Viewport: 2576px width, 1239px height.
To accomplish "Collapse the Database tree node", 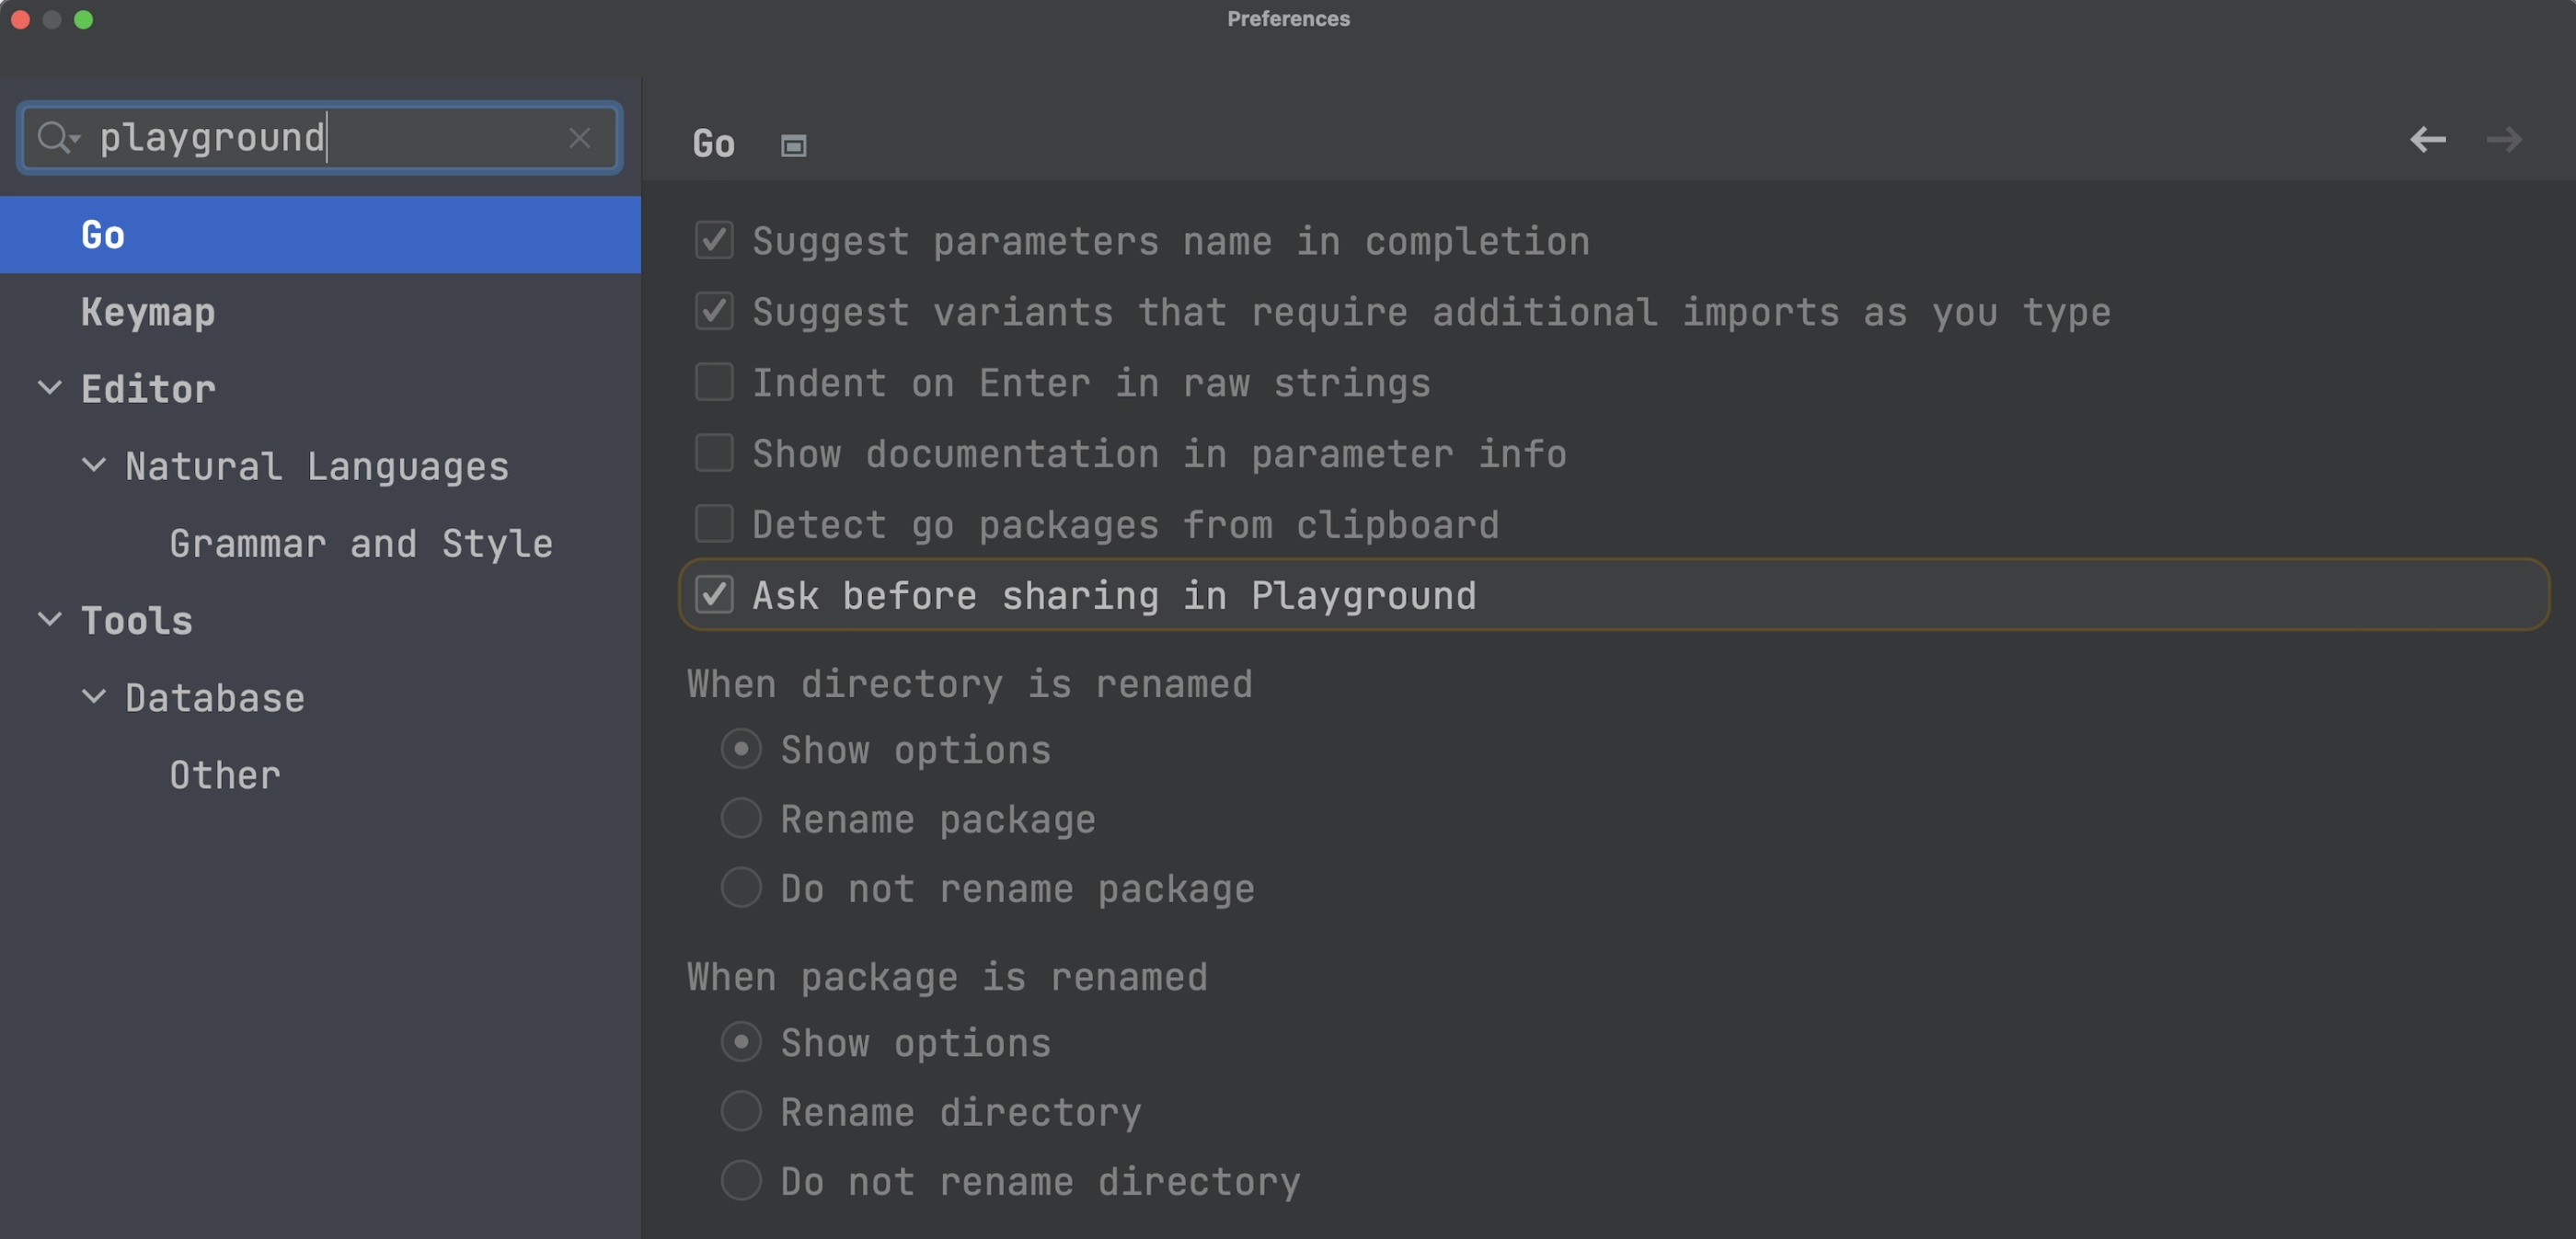I will [93, 697].
